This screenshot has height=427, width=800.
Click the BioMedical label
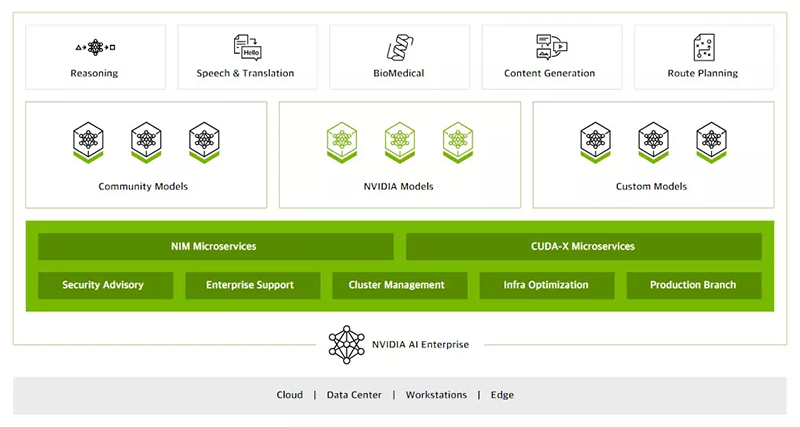pyautogui.click(x=398, y=73)
